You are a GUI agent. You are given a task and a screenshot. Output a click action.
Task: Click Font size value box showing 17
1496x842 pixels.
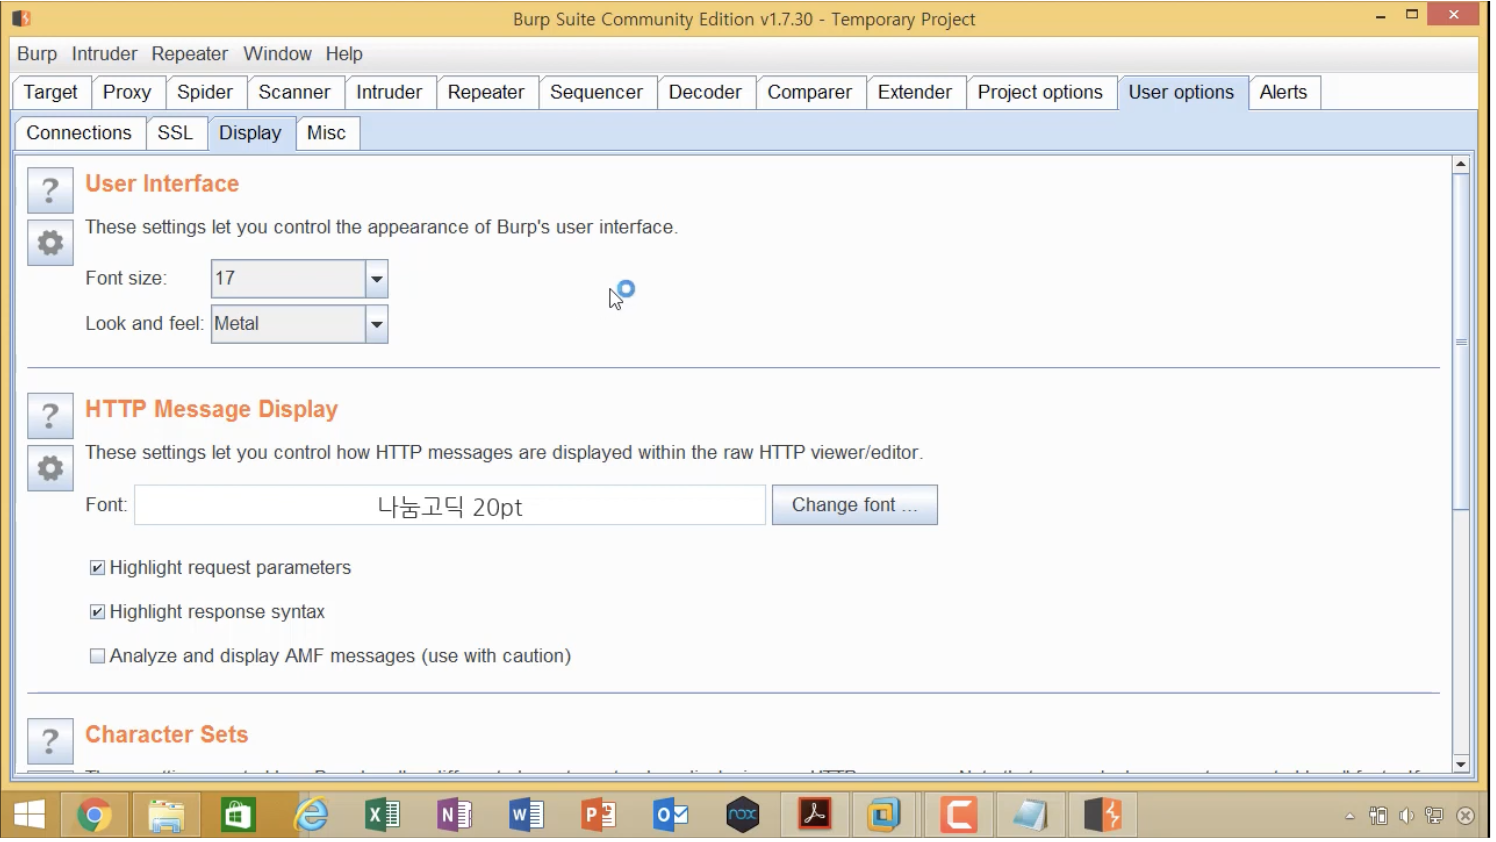point(288,279)
